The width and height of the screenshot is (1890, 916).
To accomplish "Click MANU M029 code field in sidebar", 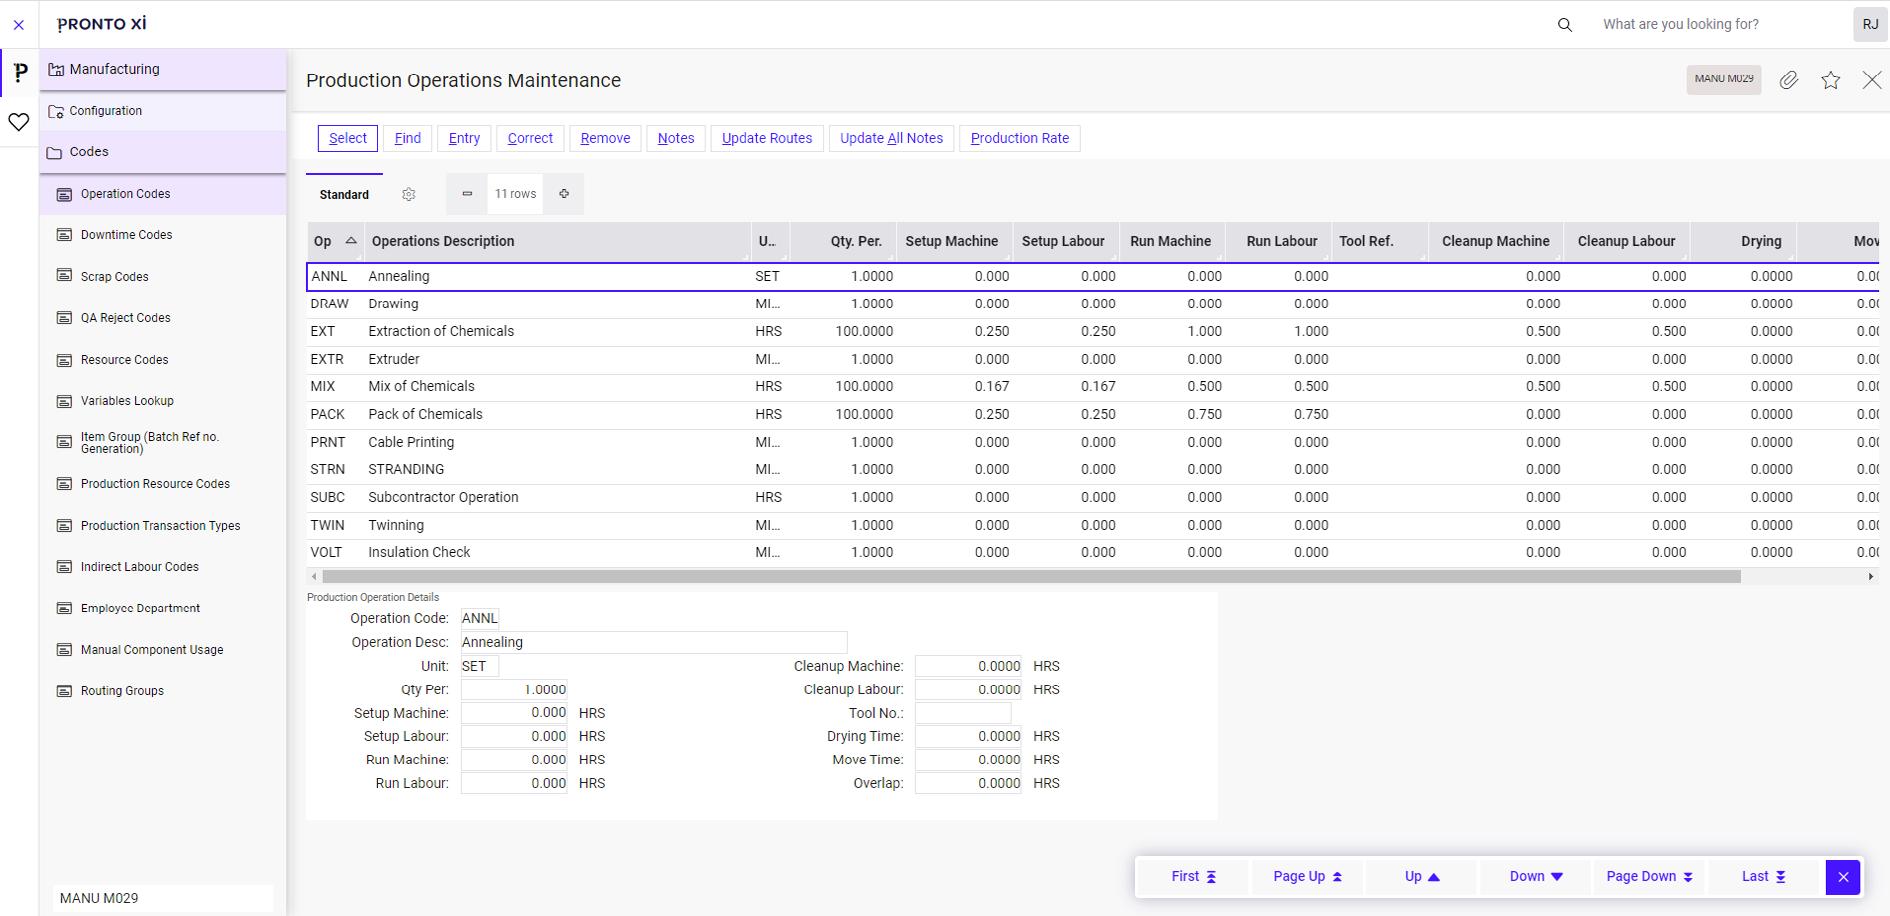I will point(163,898).
